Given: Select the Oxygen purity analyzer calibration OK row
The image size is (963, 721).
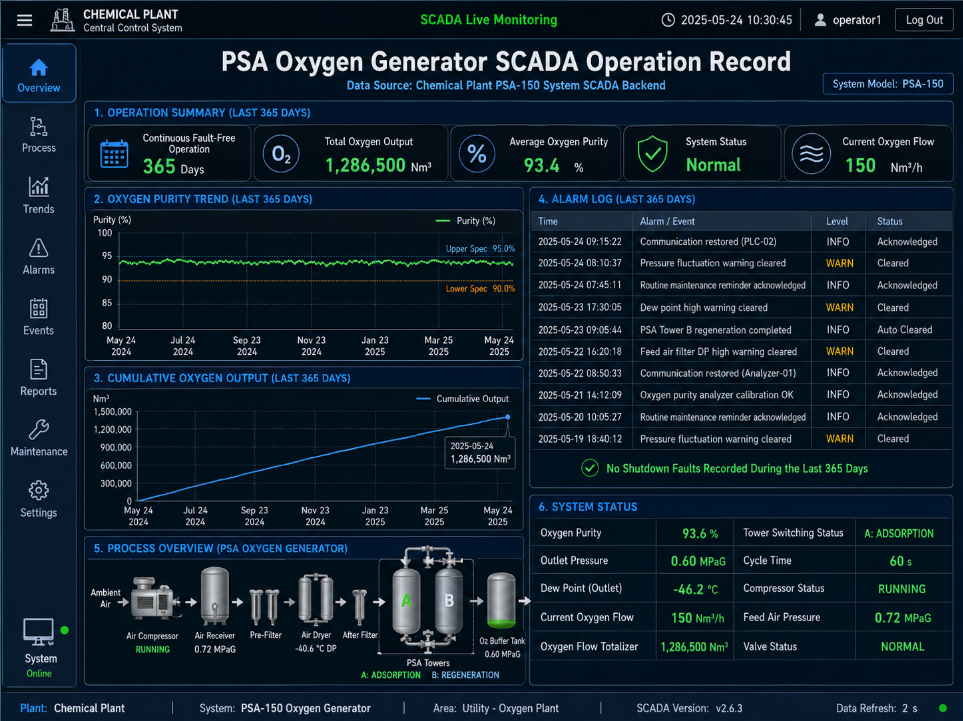Looking at the screenshot, I should coord(742,395).
